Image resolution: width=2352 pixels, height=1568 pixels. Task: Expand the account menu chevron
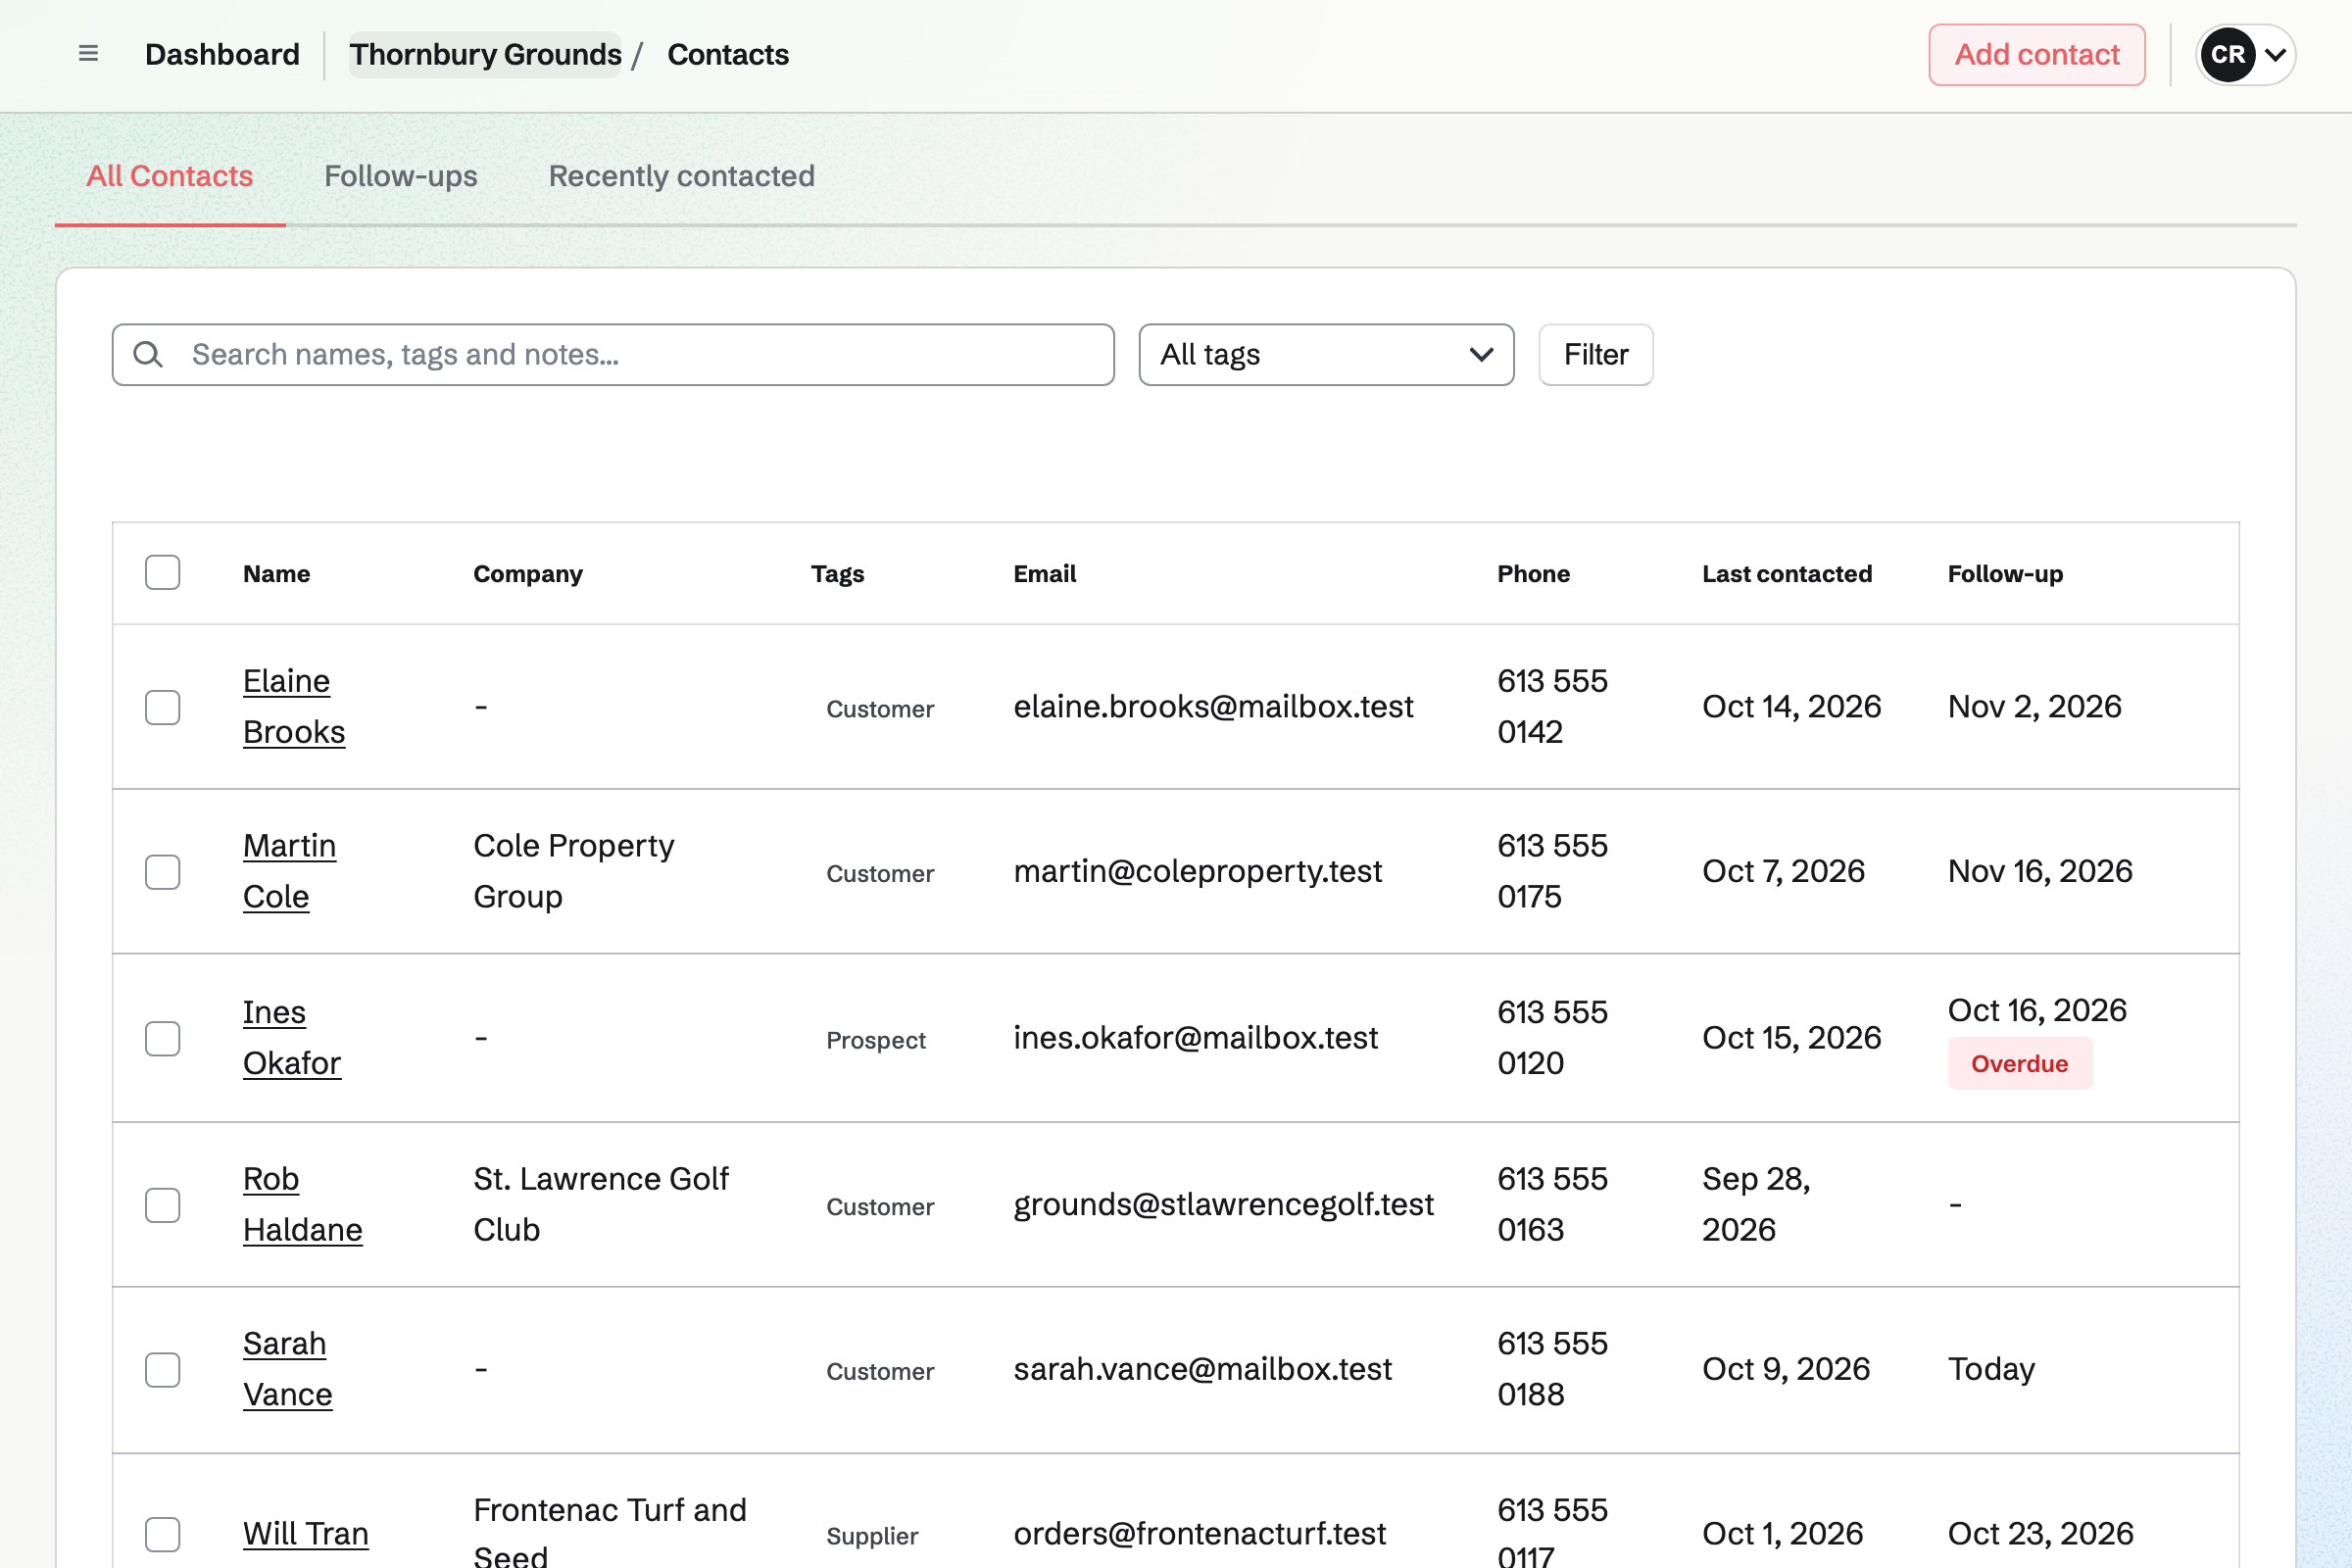pyautogui.click(x=2275, y=55)
